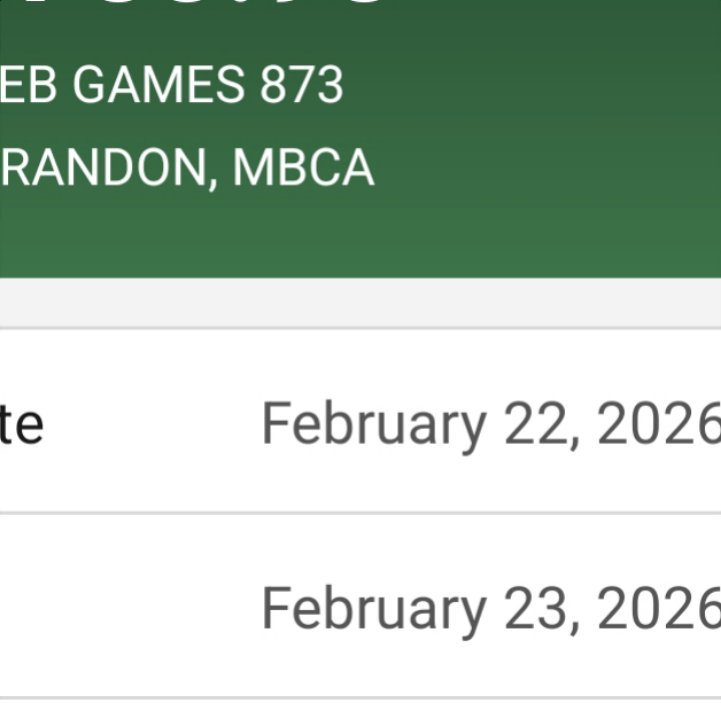Click MBCA province code in the header
The height and width of the screenshot is (719, 721).
click(x=303, y=168)
